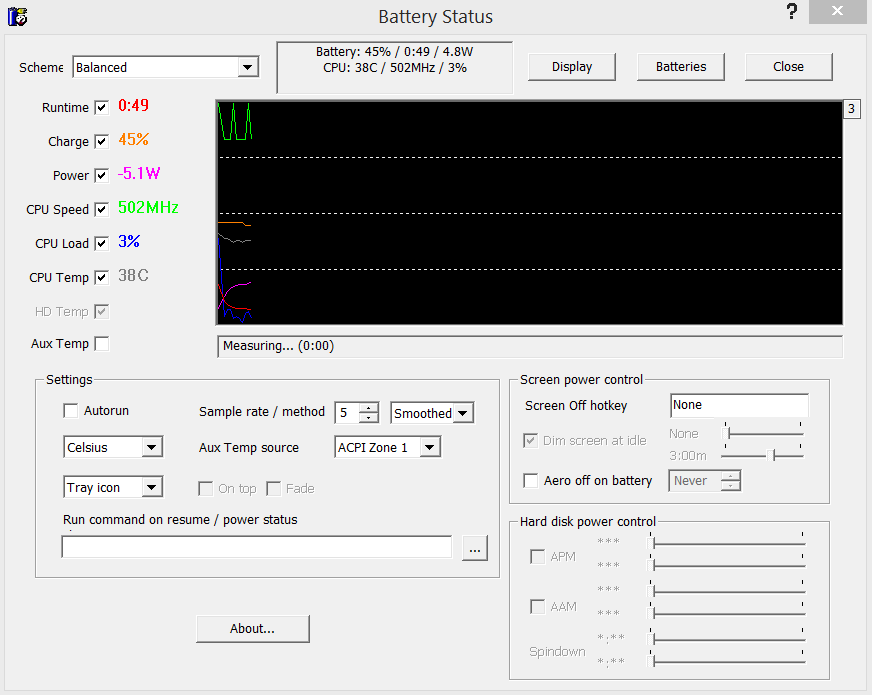The height and width of the screenshot is (695, 872).
Task: Click the About... button
Action: click(x=253, y=629)
